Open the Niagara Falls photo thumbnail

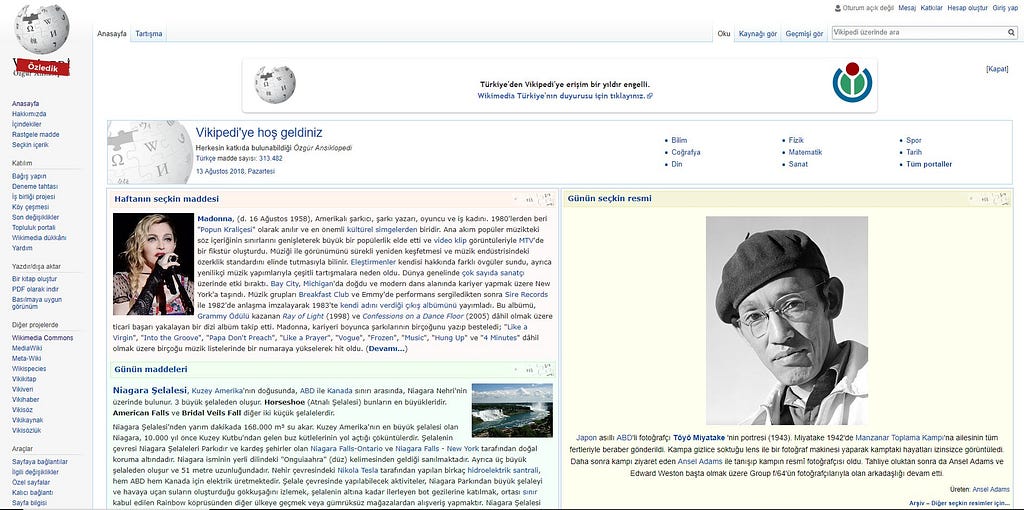(512, 410)
